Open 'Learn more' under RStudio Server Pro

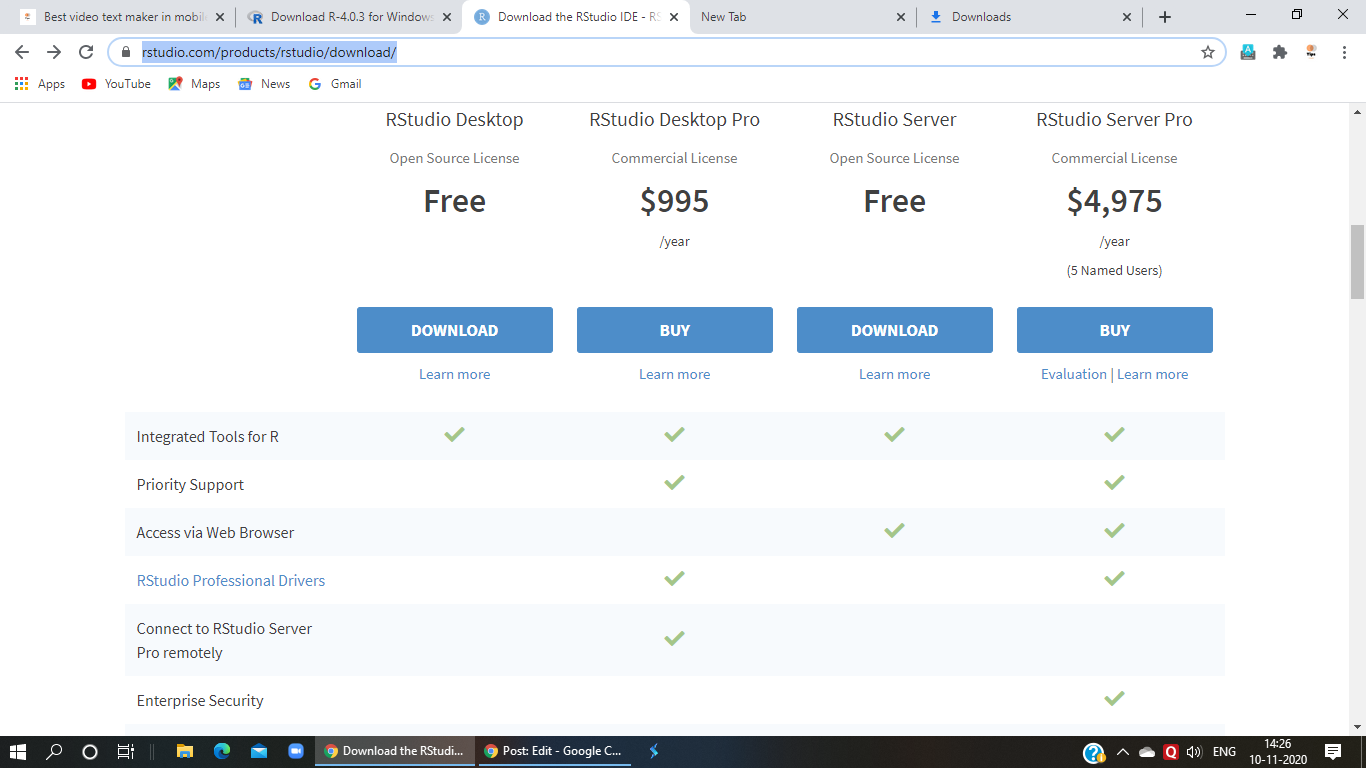(1153, 374)
